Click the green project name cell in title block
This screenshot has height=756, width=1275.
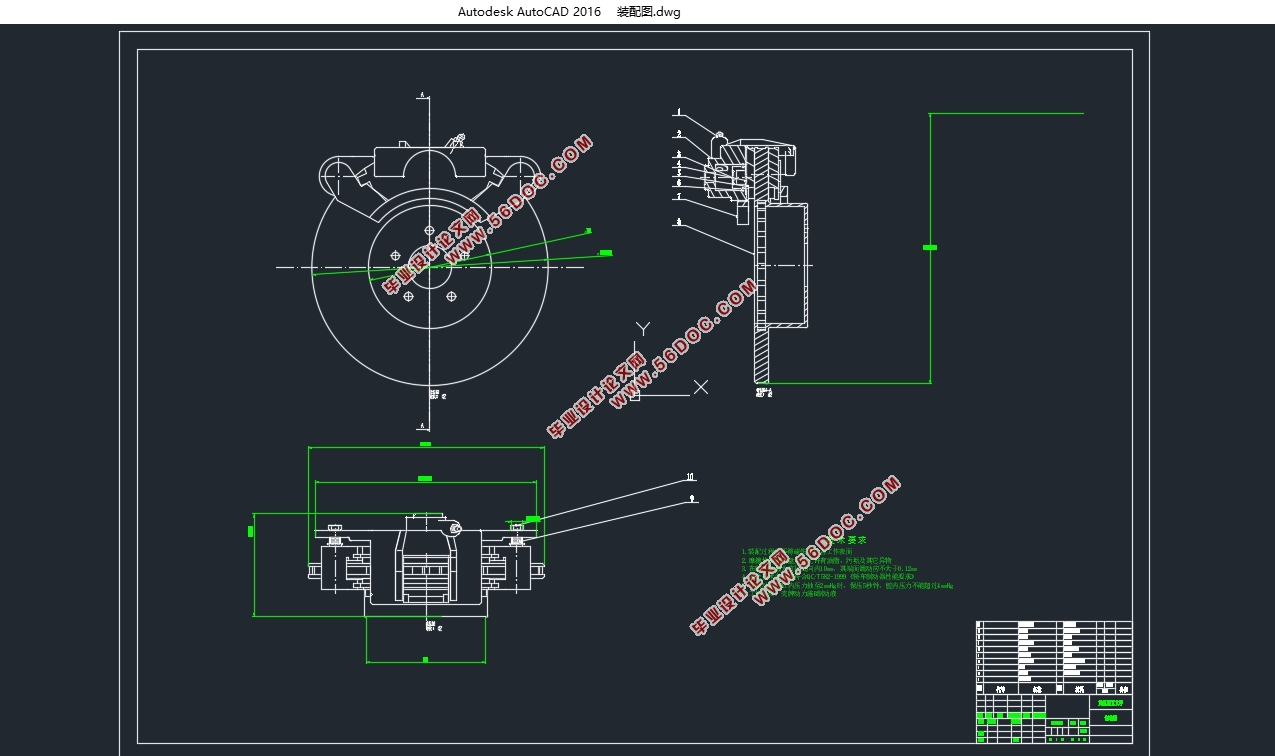[1111, 704]
